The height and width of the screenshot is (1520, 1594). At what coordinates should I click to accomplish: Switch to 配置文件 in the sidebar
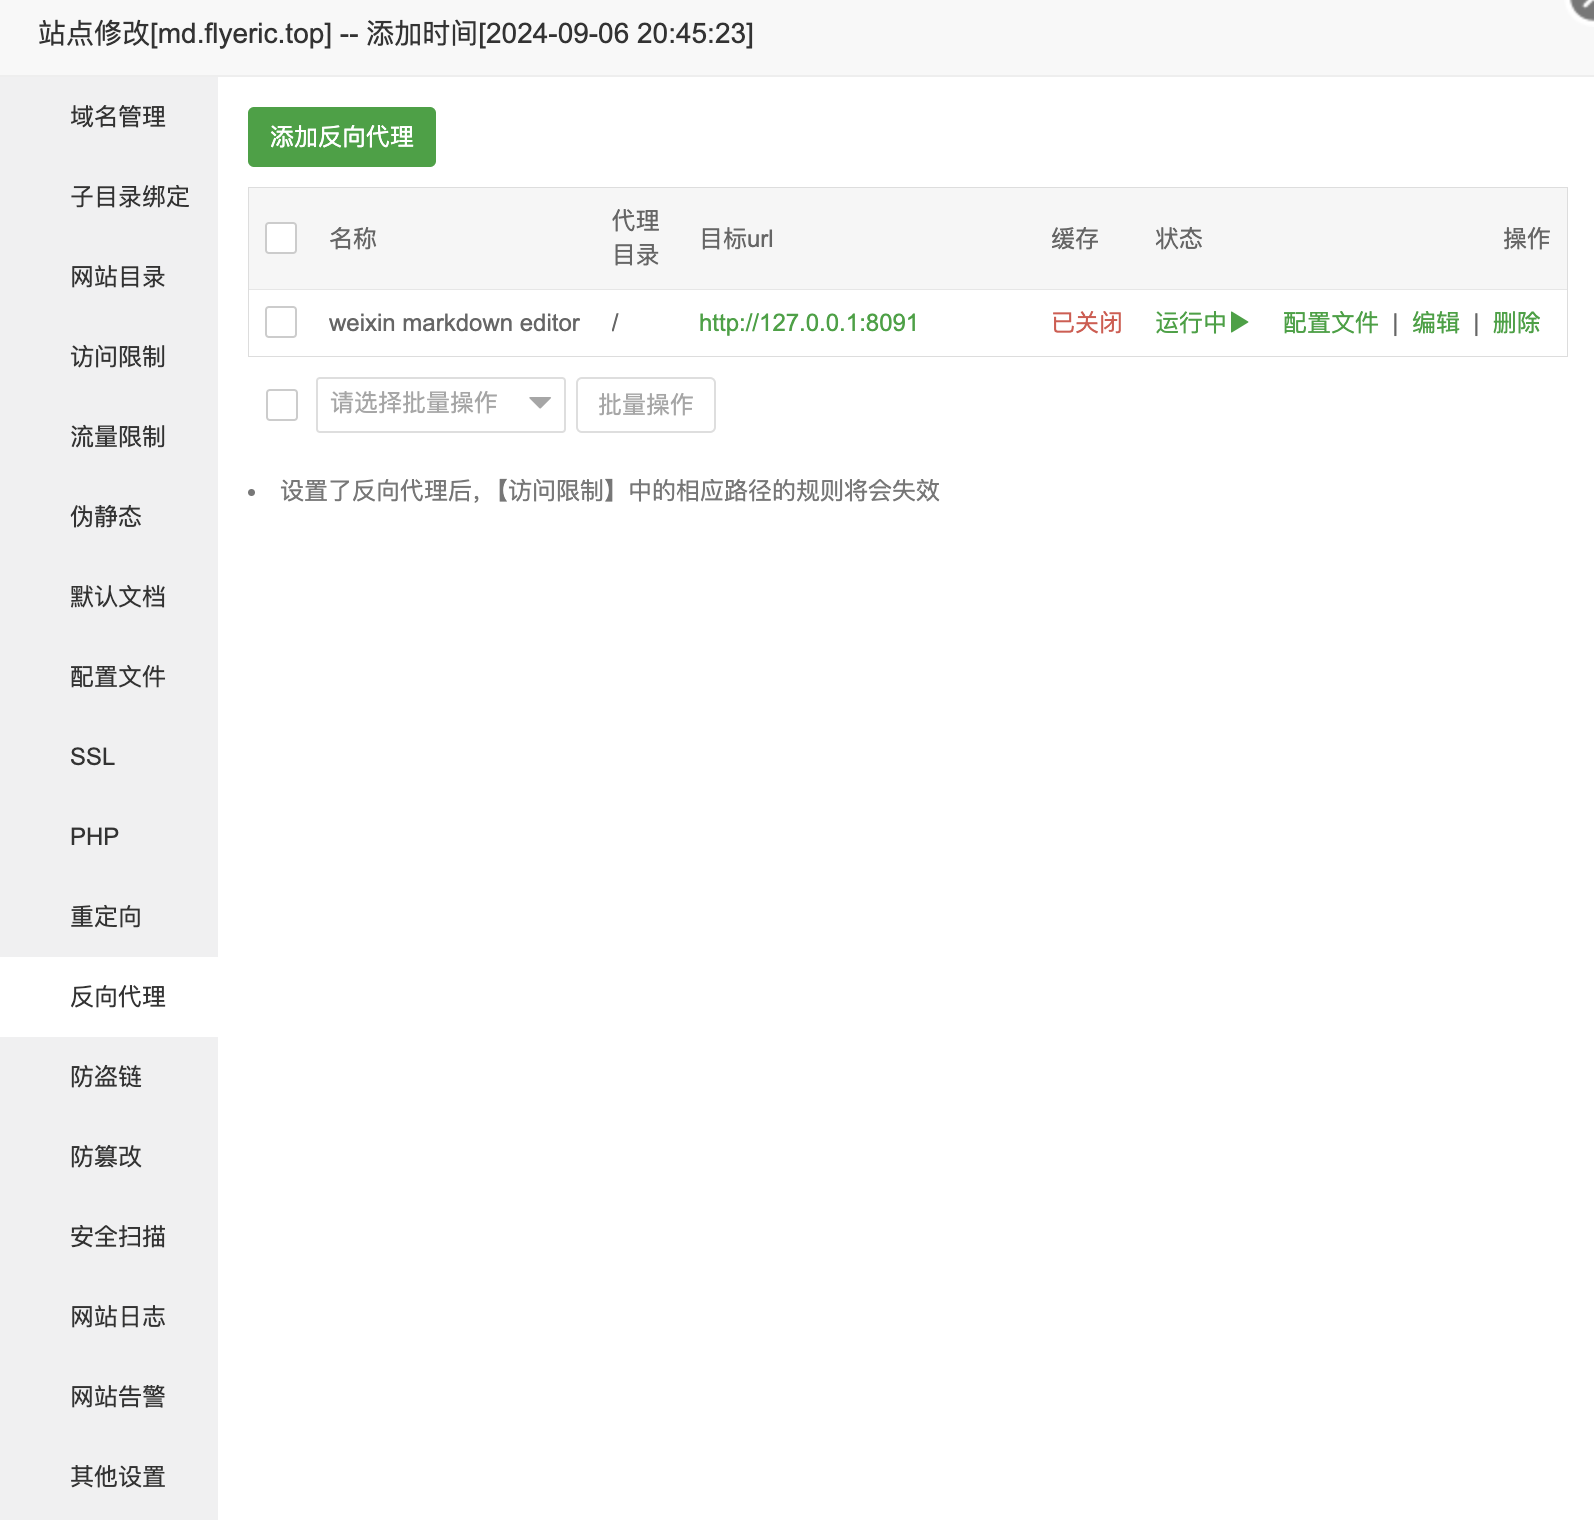tap(109, 677)
